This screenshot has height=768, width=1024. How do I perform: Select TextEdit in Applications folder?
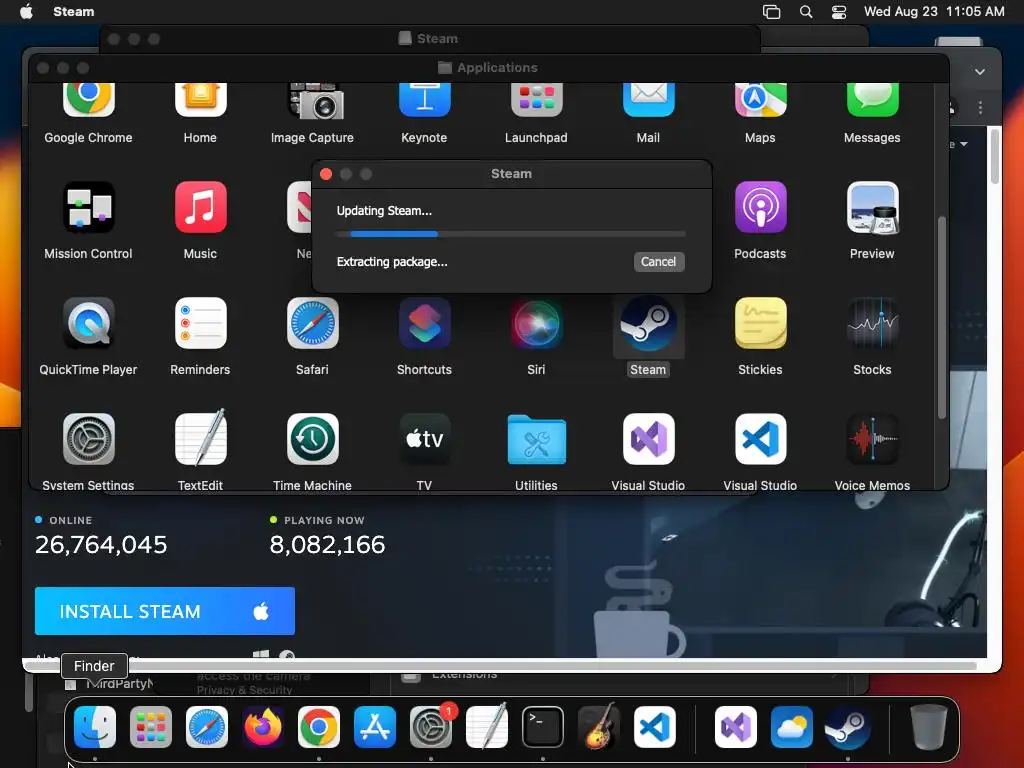tap(200, 438)
